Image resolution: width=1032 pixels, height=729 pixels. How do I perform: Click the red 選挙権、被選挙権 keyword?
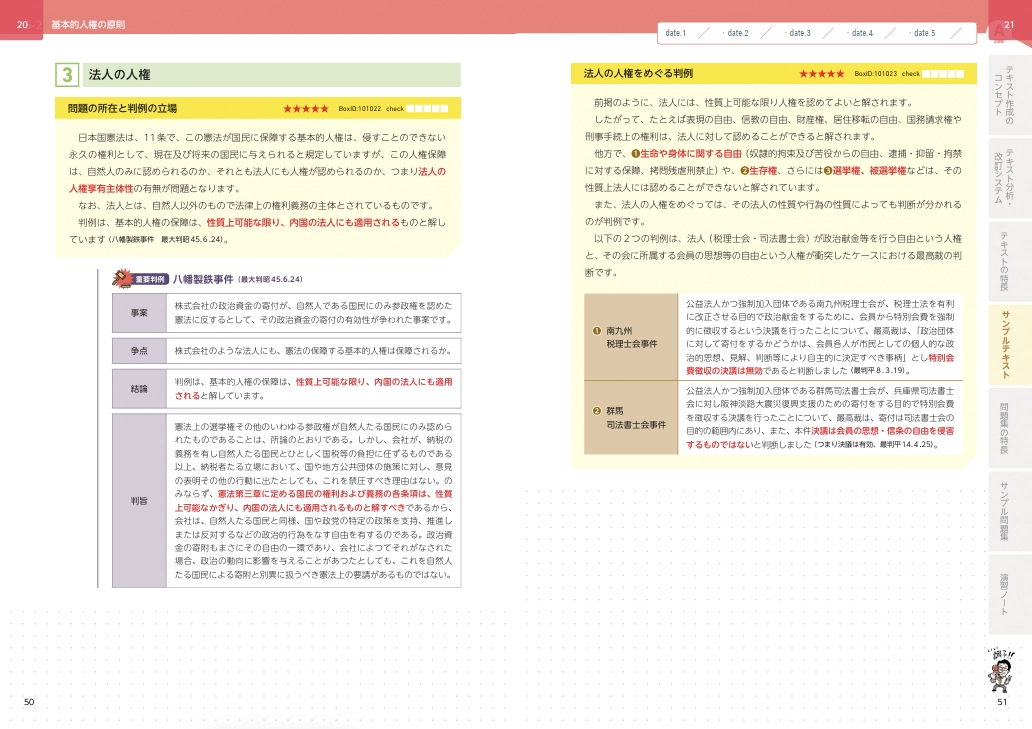pos(869,170)
